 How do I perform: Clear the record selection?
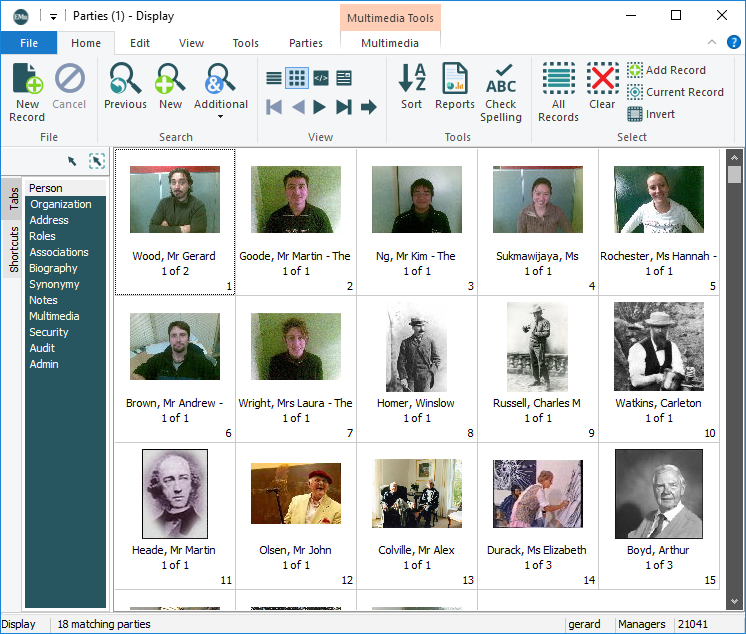tap(602, 87)
